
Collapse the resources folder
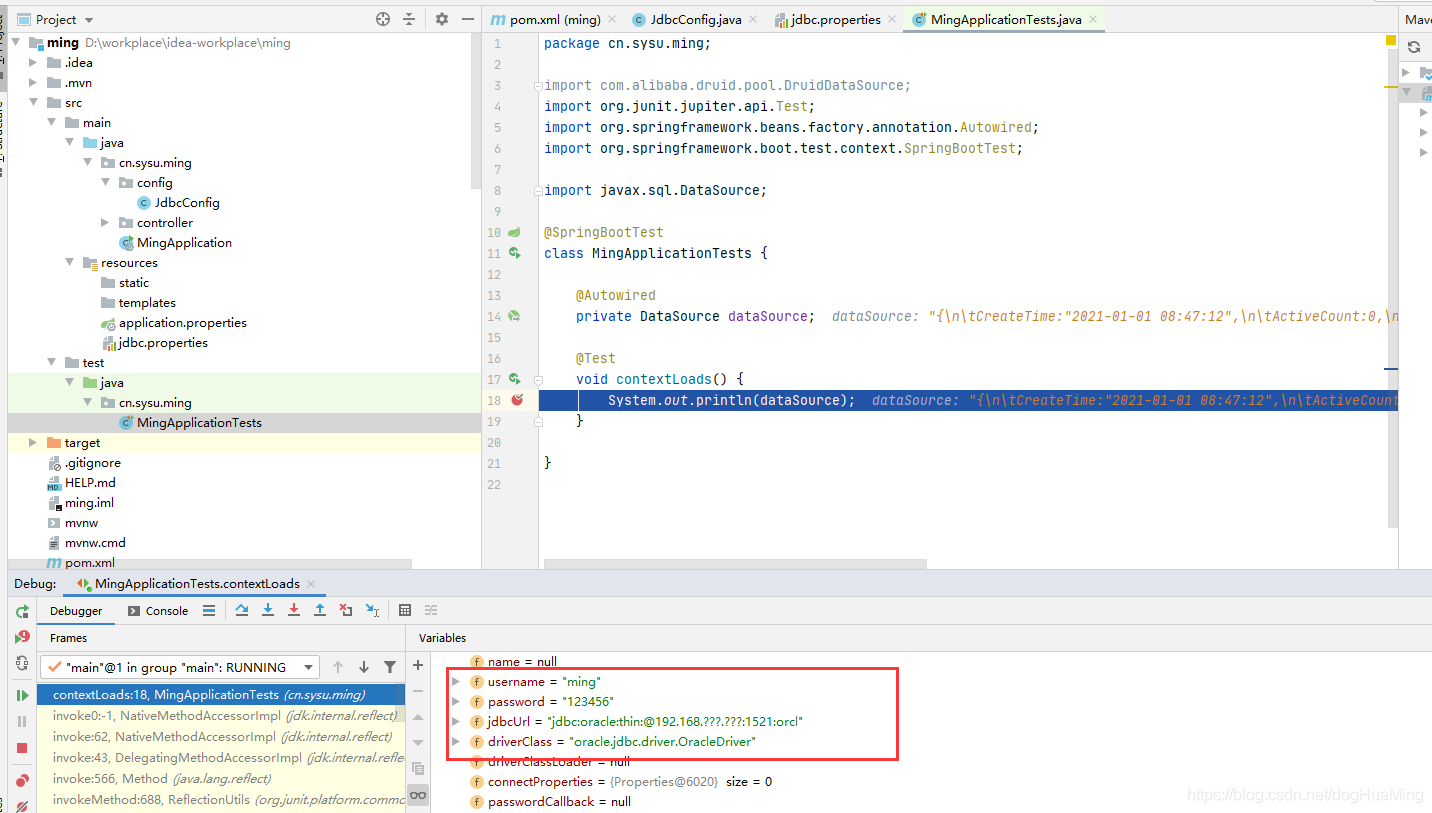[70, 263]
